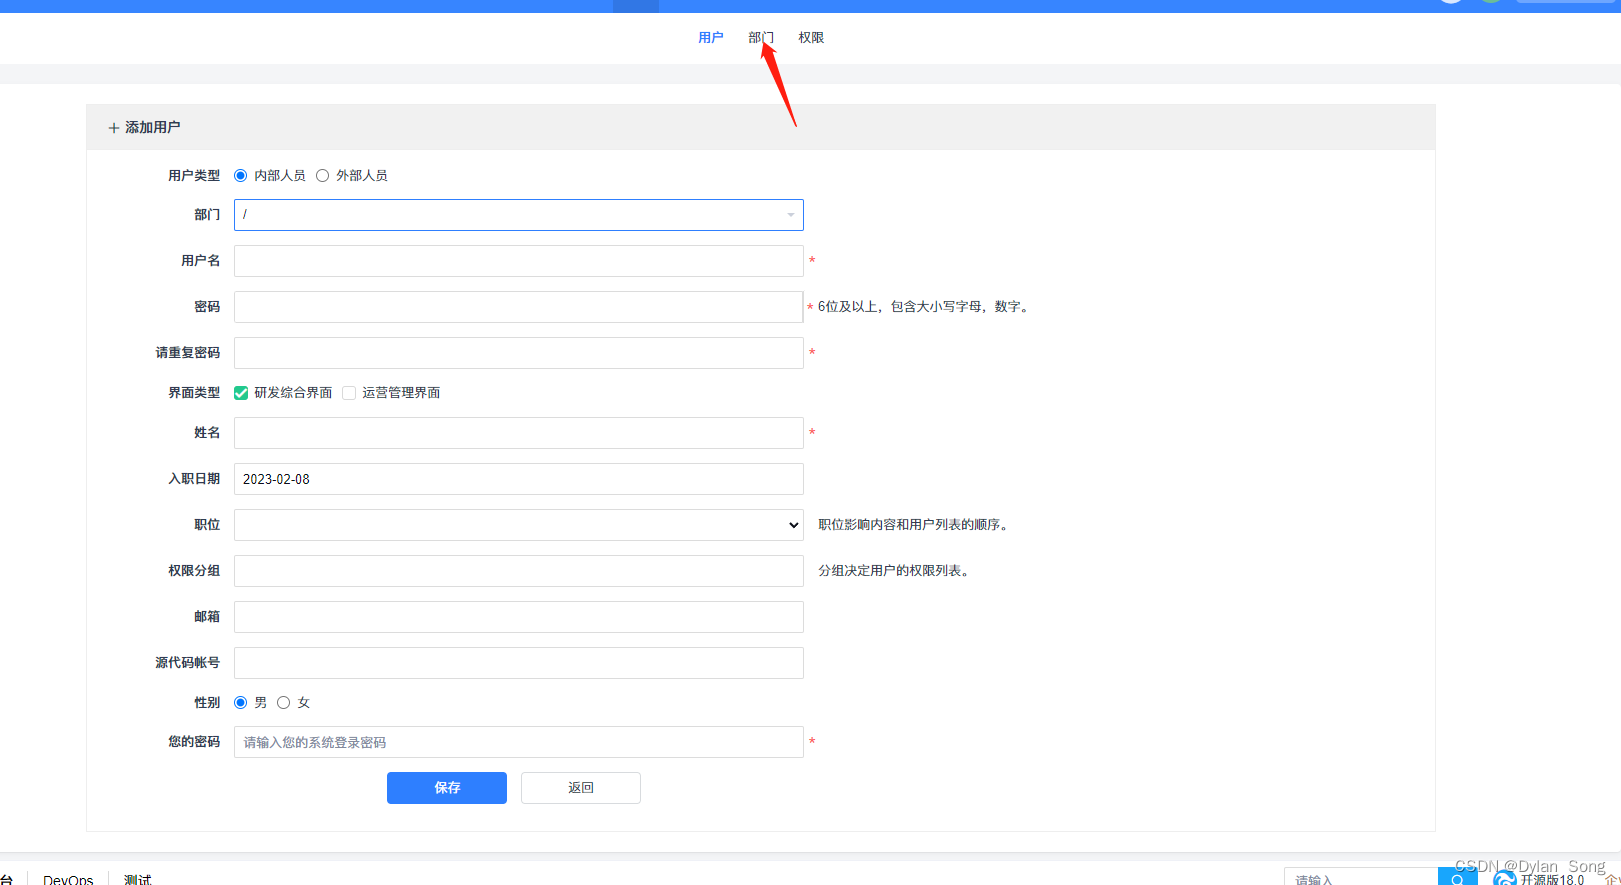Select 女 gender radio button
The height and width of the screenshot is (885, 1621).
tap(284, 703)
